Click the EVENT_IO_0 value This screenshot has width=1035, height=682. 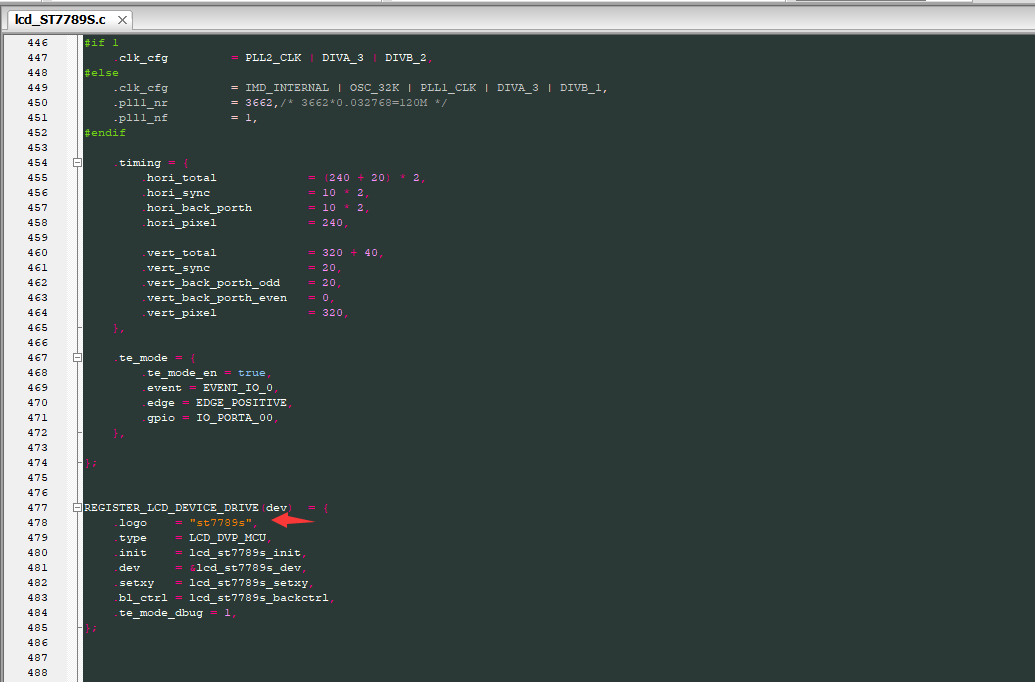tap(238, 388)
